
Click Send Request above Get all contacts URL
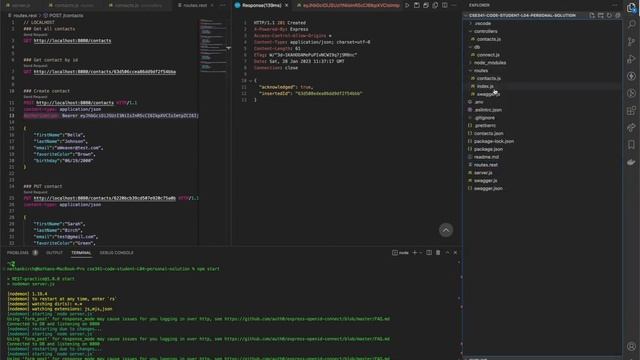click(36, 35)
